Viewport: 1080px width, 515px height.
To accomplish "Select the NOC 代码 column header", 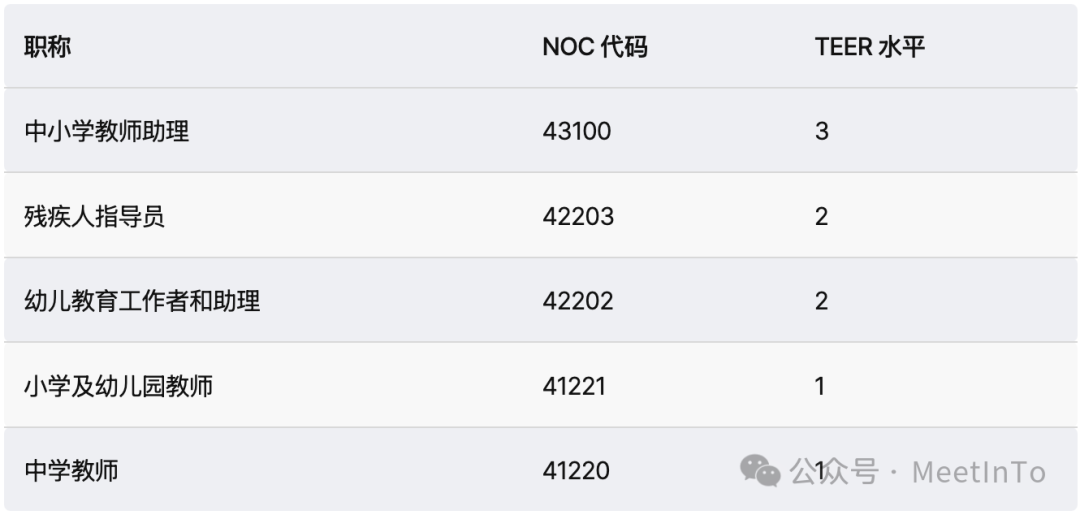I will coord(595,47).
